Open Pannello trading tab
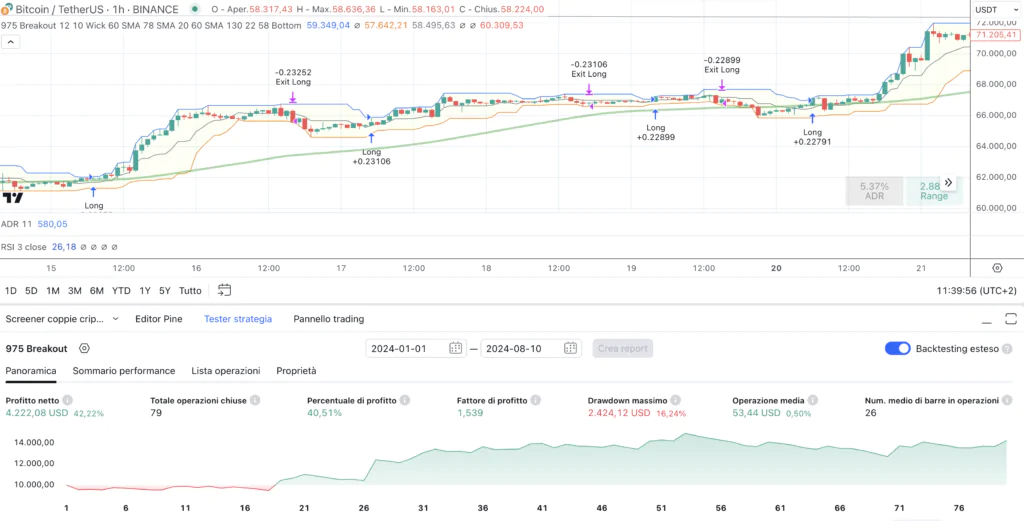Viewport: 1024px width, 521px height. pos(328,319)
